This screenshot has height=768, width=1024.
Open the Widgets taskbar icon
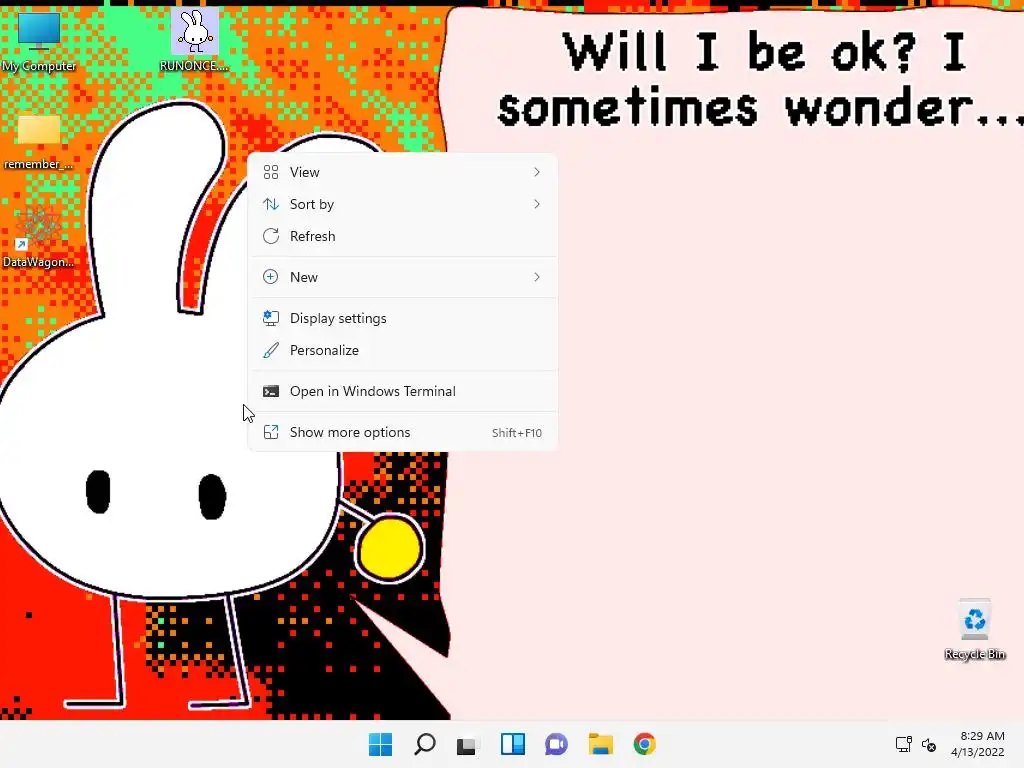pos(513,744)
